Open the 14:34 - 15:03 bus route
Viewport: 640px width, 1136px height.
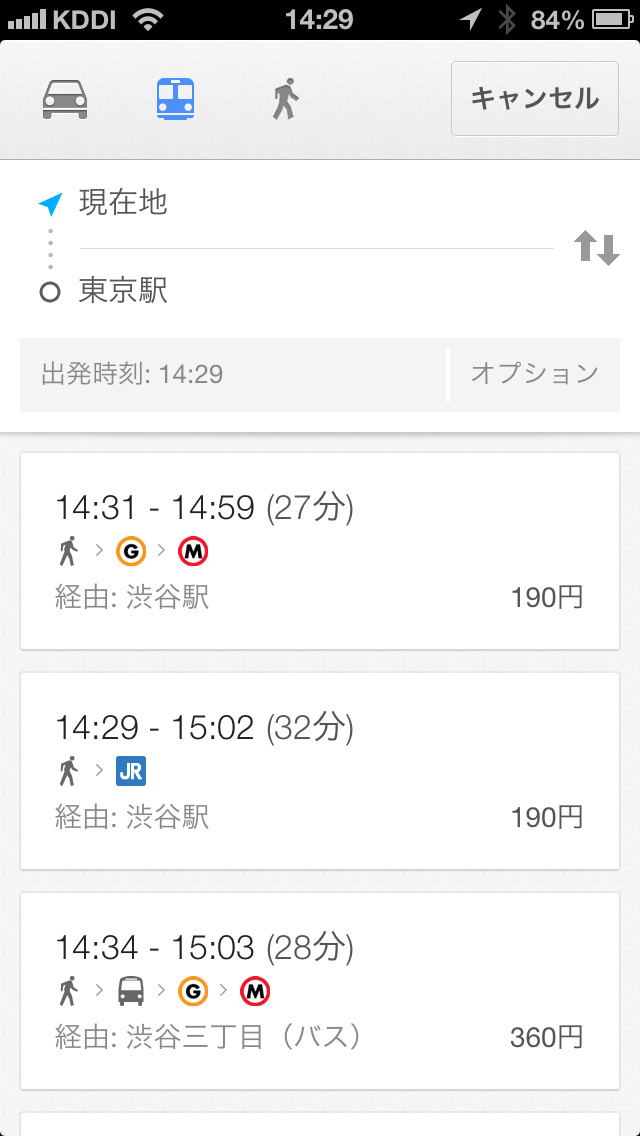(320, 991)
